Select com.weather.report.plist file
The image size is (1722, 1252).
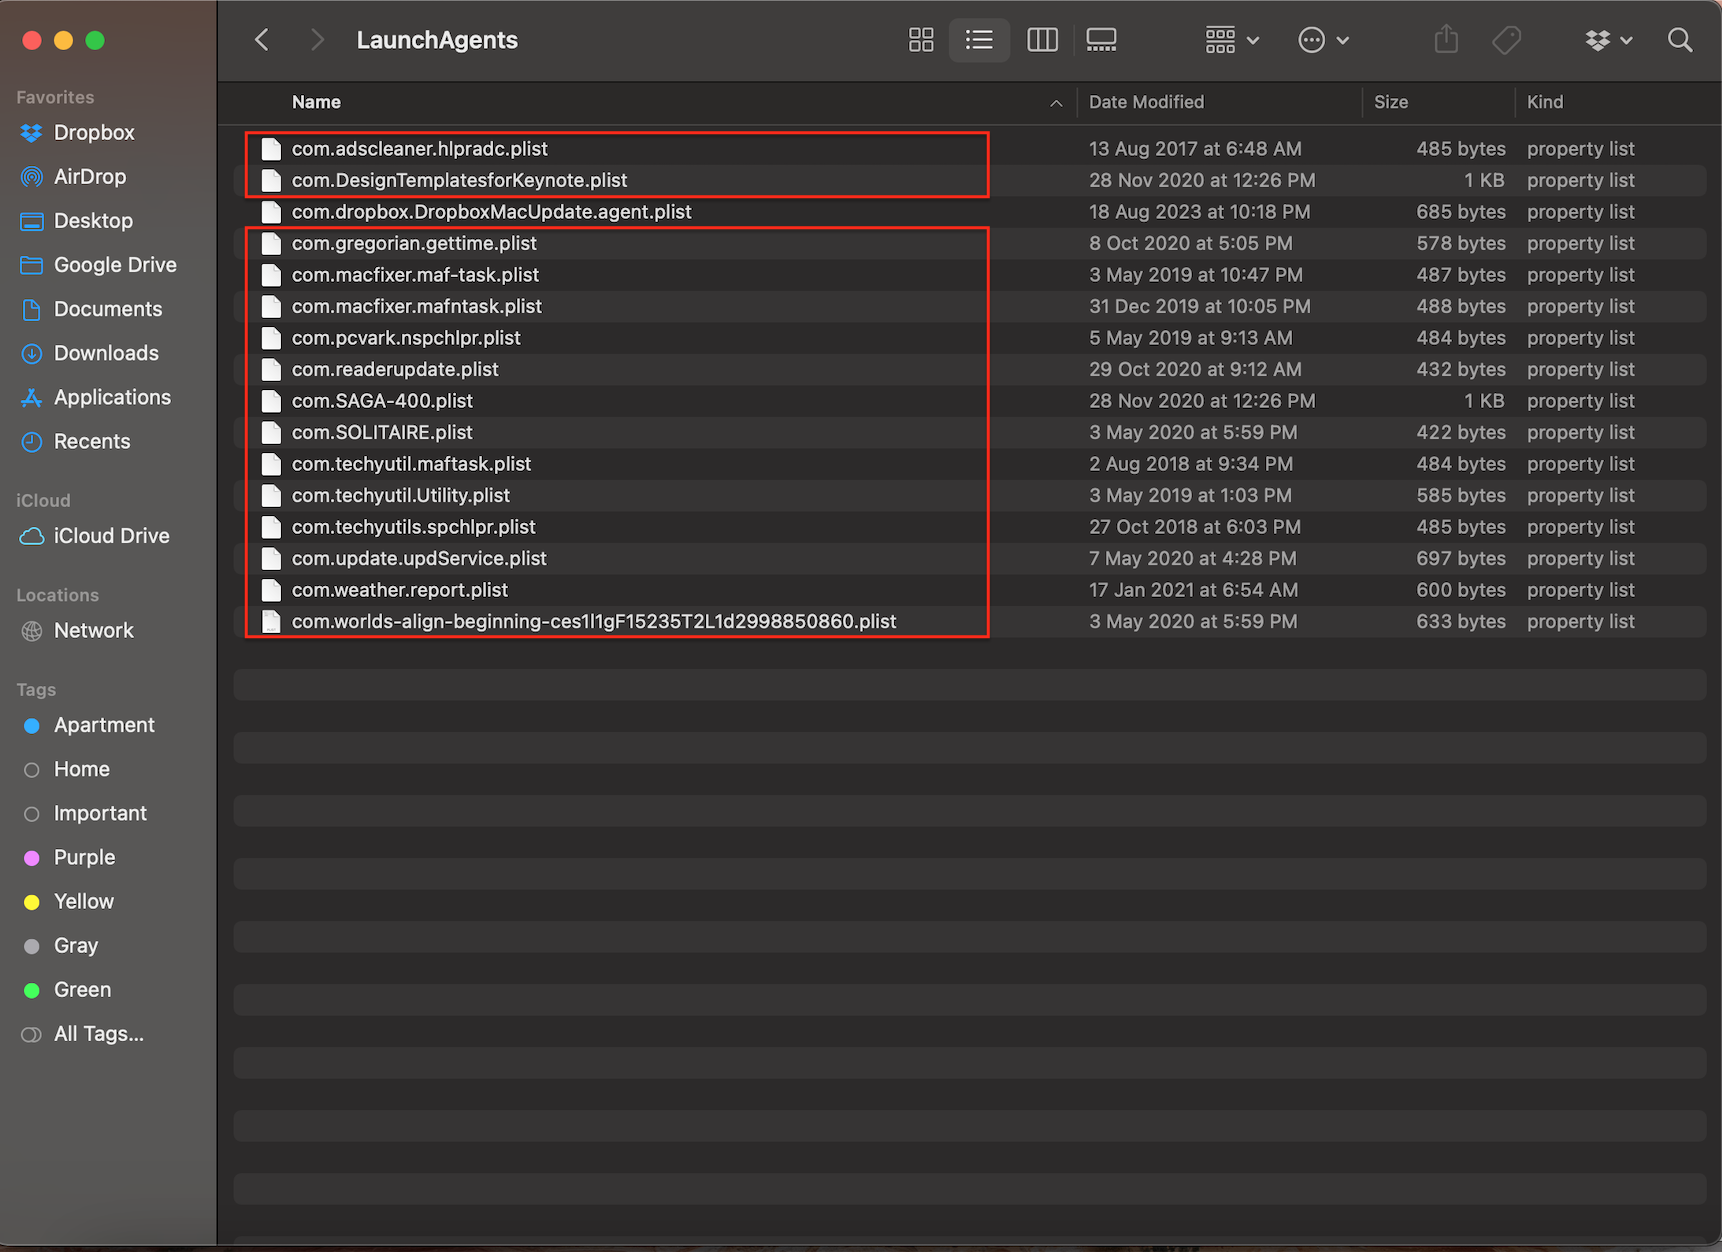[x=970, y=589]
